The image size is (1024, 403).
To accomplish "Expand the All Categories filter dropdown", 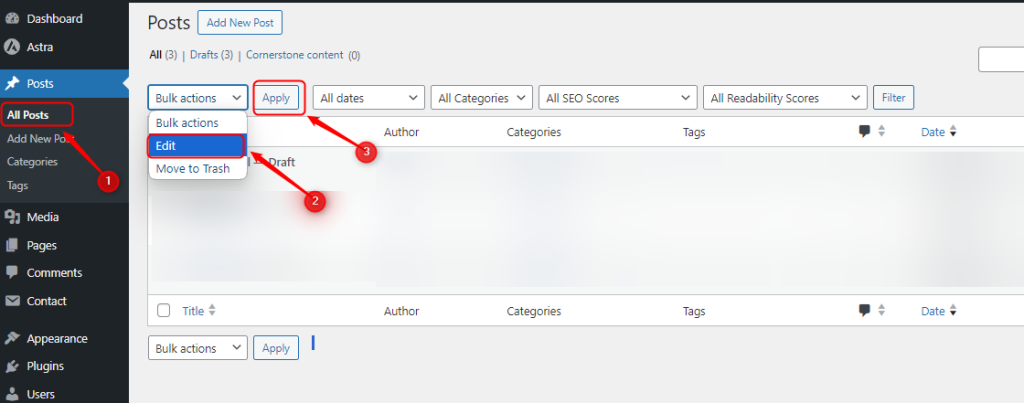I will click(x=483, y=98).
